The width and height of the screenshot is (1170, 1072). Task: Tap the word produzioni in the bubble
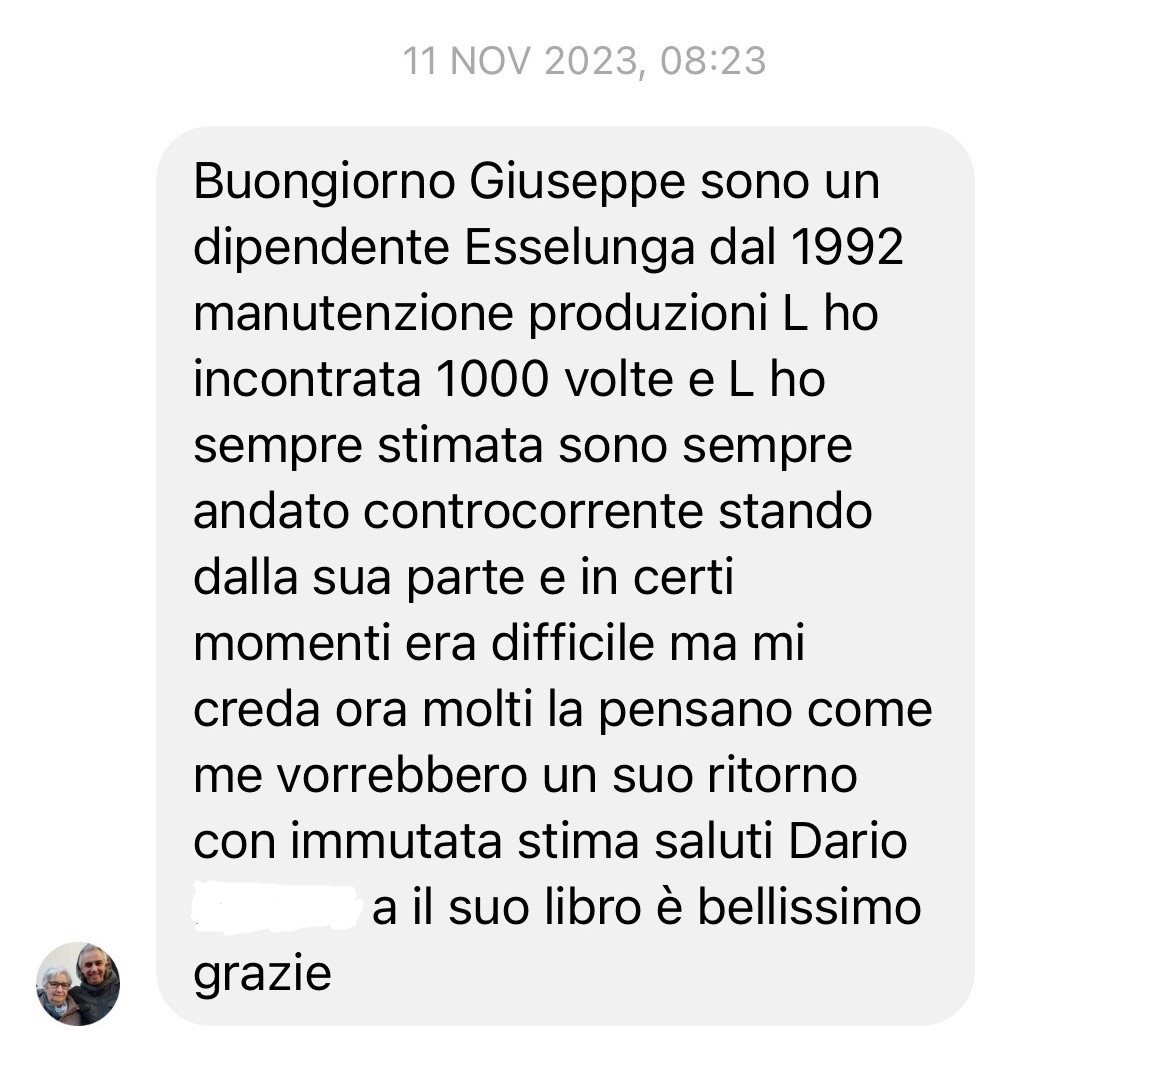pos(648,313)
